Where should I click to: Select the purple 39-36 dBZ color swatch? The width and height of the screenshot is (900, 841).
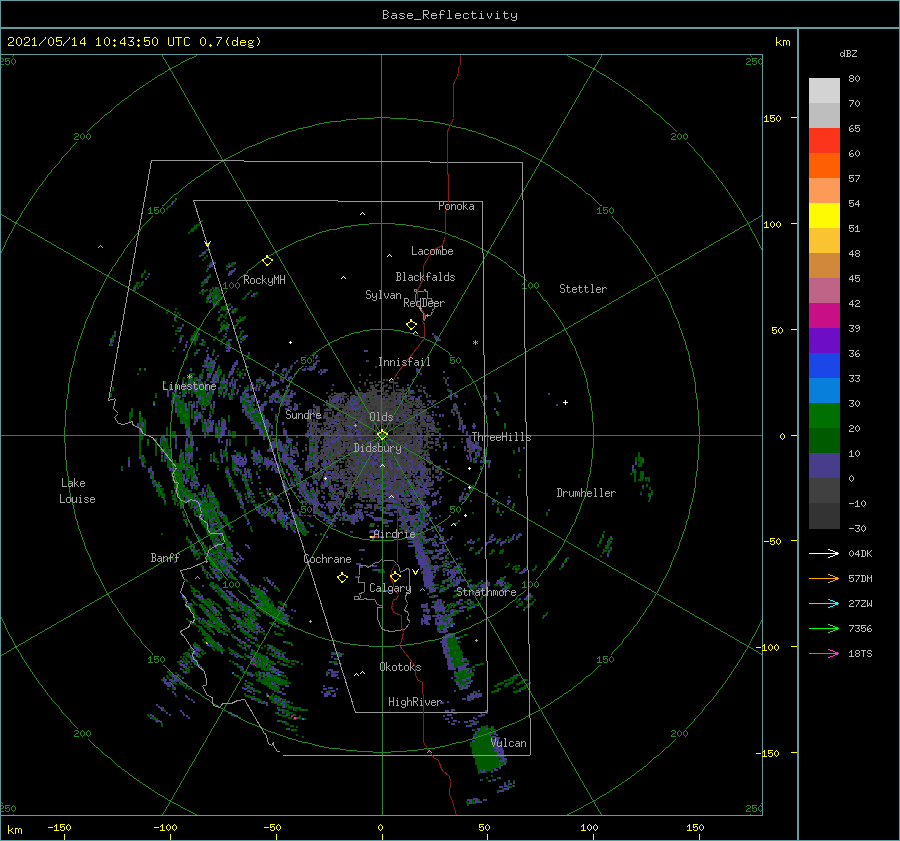coord(824,341)
